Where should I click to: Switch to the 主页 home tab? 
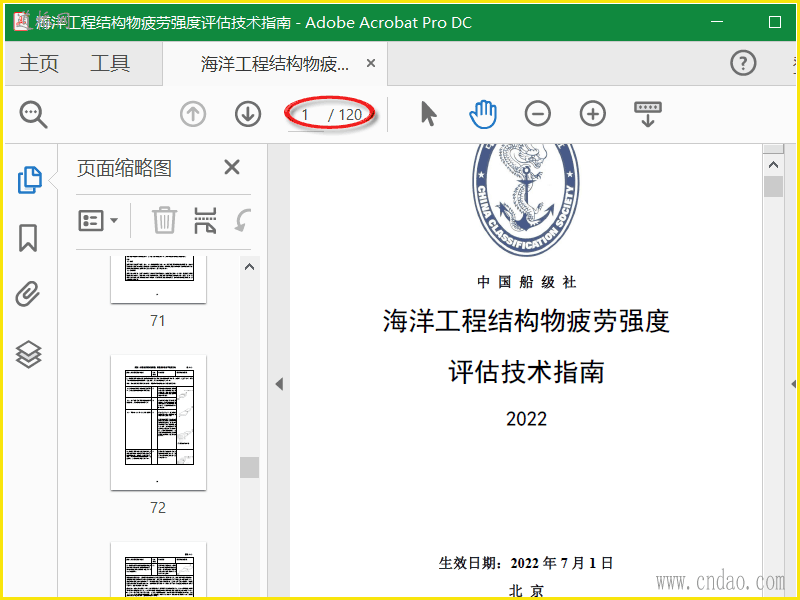click(39, 64)
